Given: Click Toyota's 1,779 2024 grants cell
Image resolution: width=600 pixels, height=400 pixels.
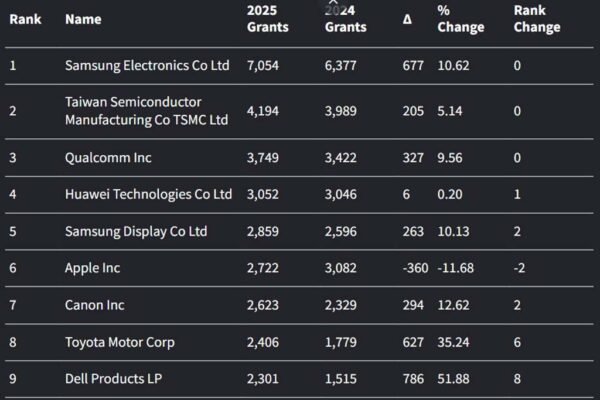Looking at the screenshot, I should pyautogui.click(x=342, y=343).
